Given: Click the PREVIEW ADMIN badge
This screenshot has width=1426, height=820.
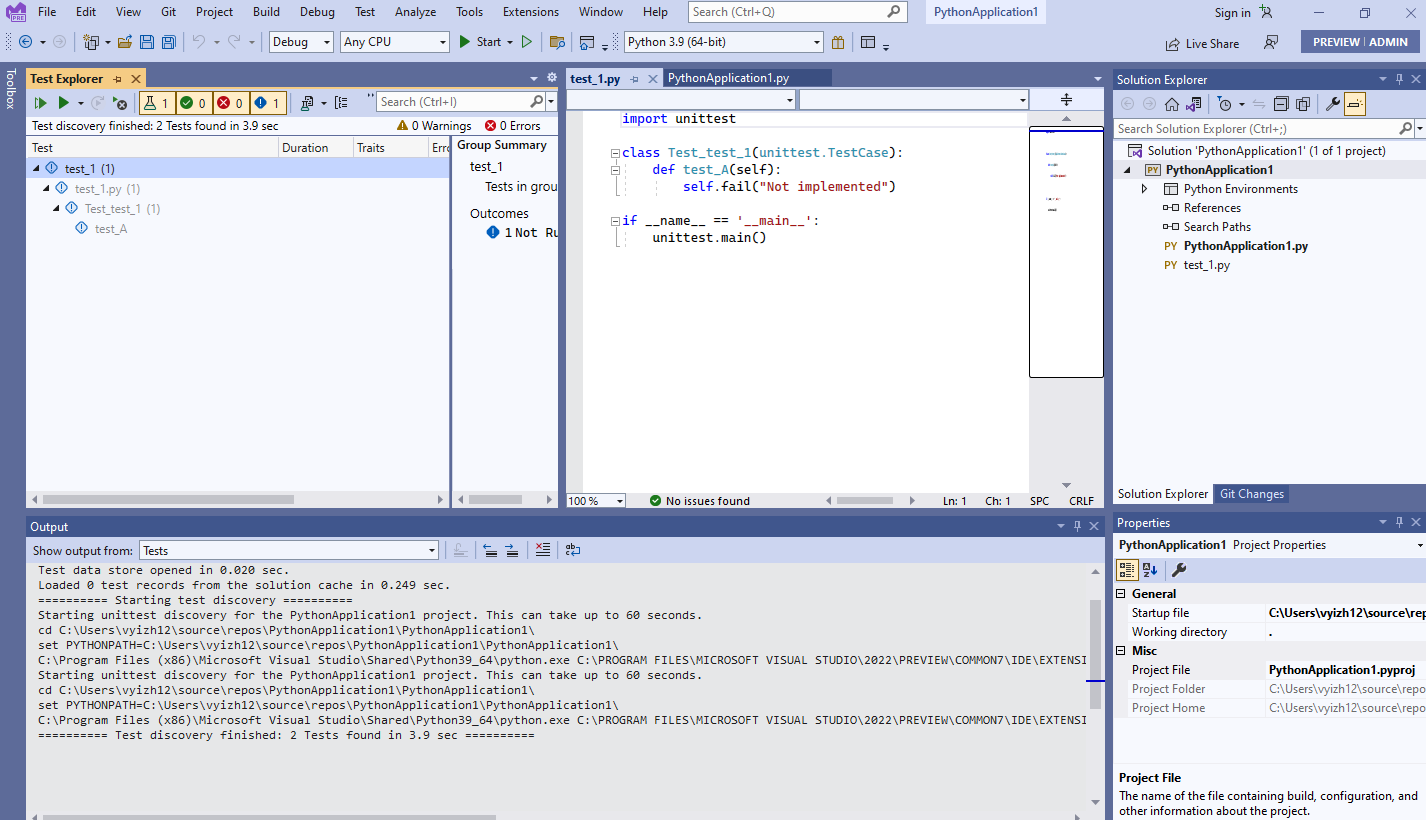Looking at the screenshot, I should coord(1360,42).
